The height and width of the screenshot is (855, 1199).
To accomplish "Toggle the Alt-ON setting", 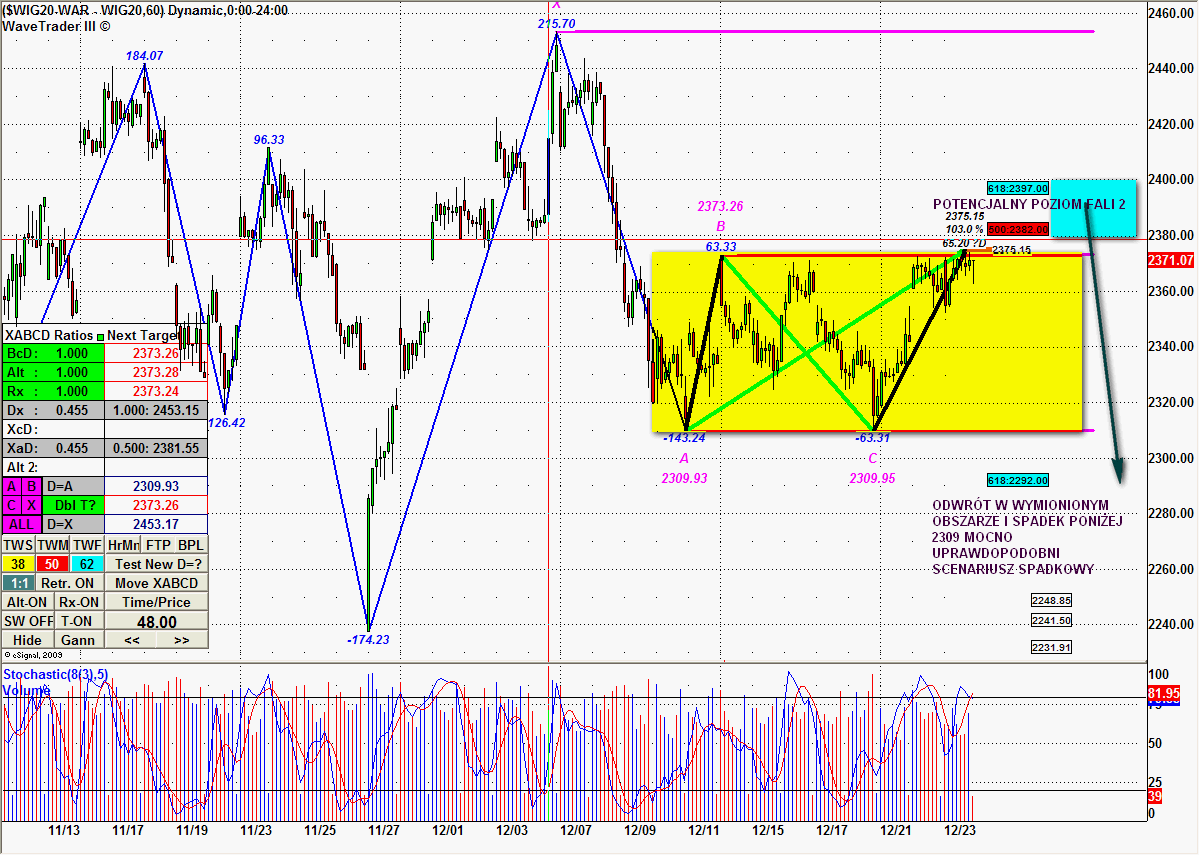I will point(27,602).
